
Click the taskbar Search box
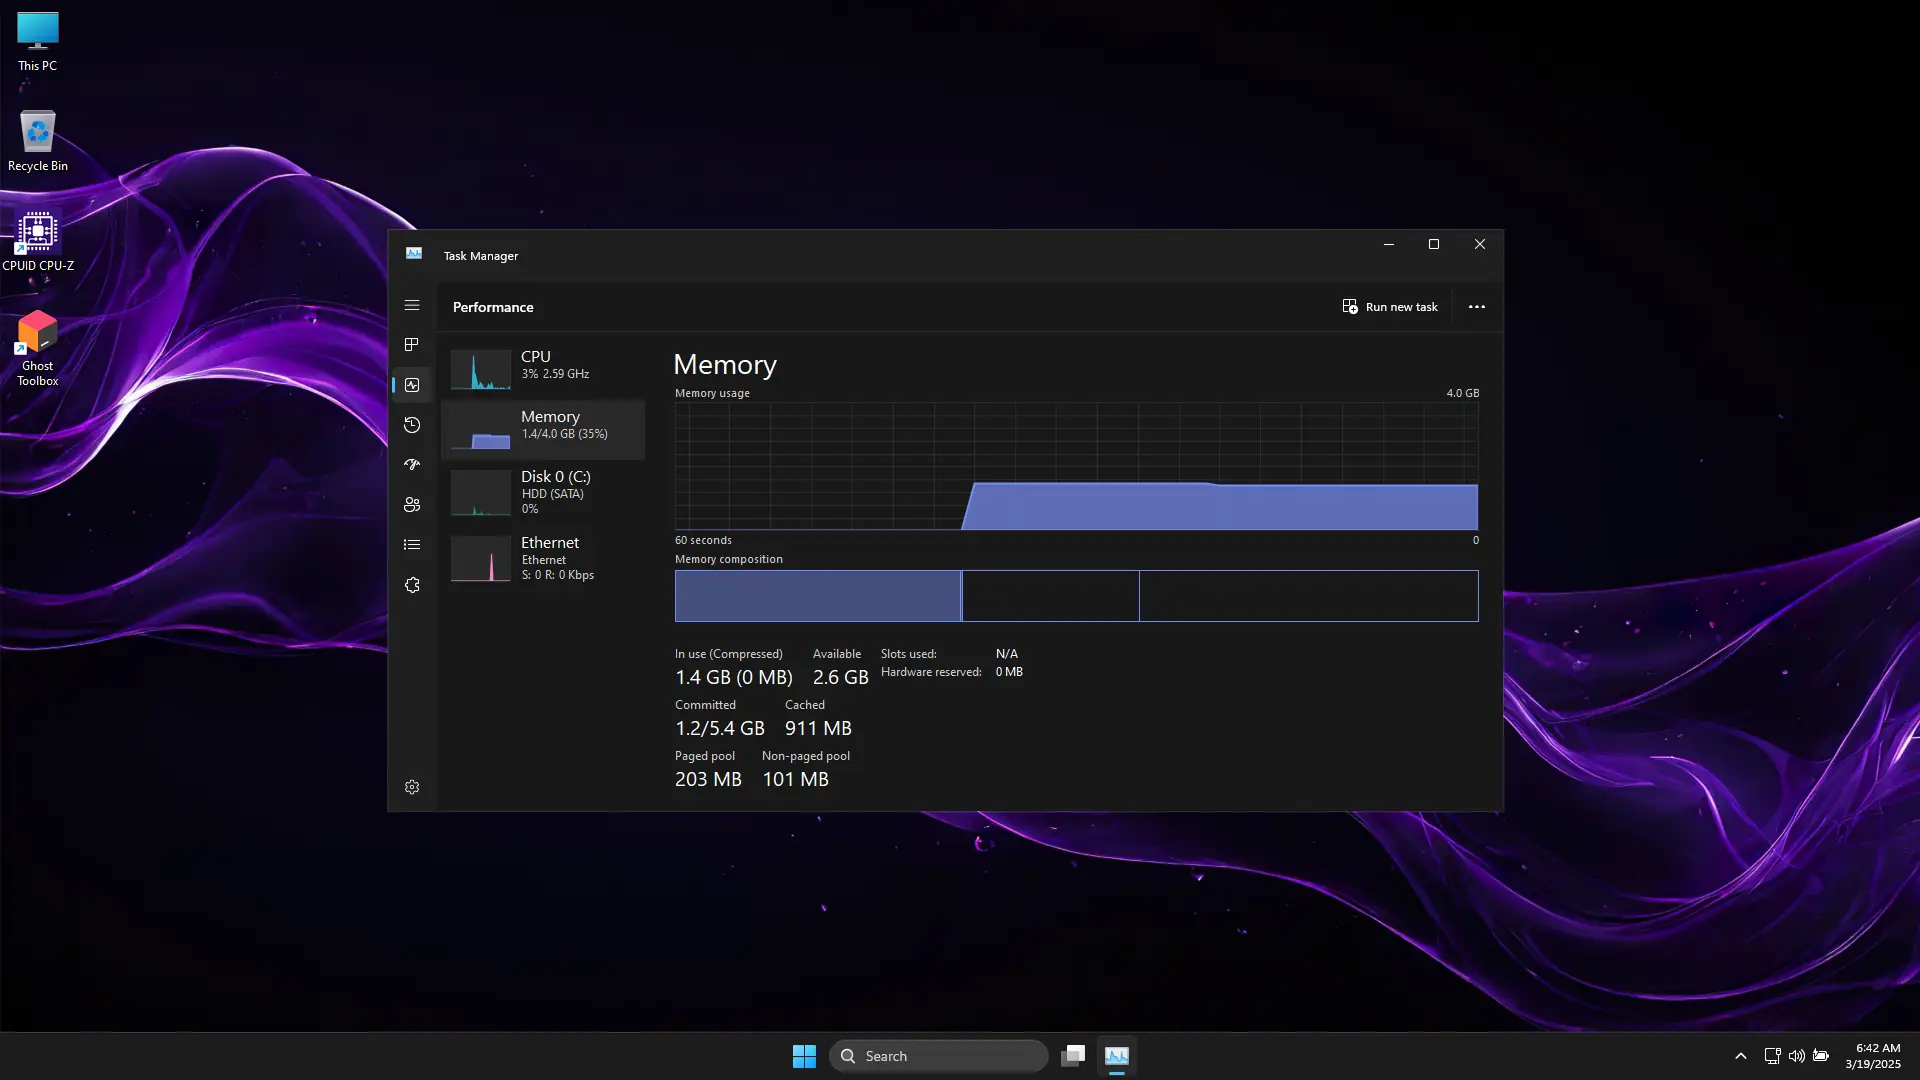point(938,1056)
